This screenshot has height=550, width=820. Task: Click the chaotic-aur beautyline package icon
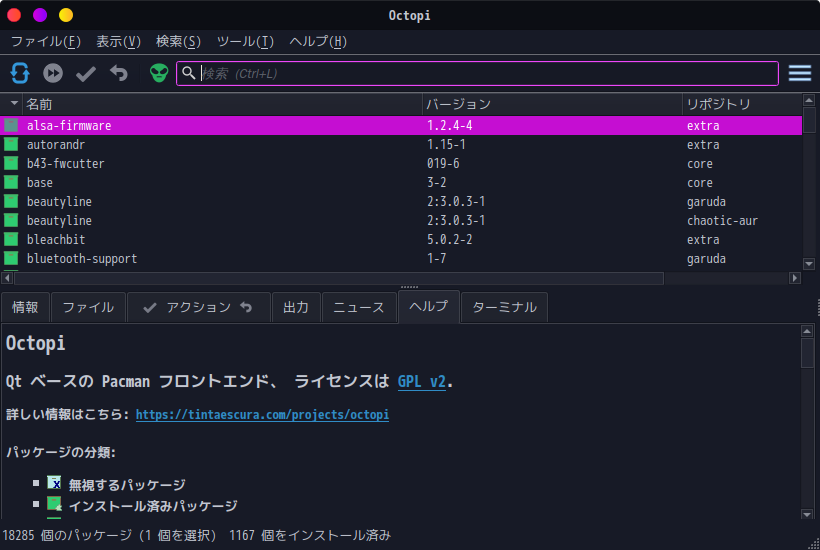pos(11,220)
